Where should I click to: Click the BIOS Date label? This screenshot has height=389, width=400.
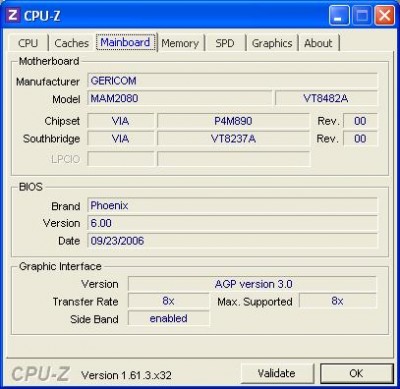[69, 241]
